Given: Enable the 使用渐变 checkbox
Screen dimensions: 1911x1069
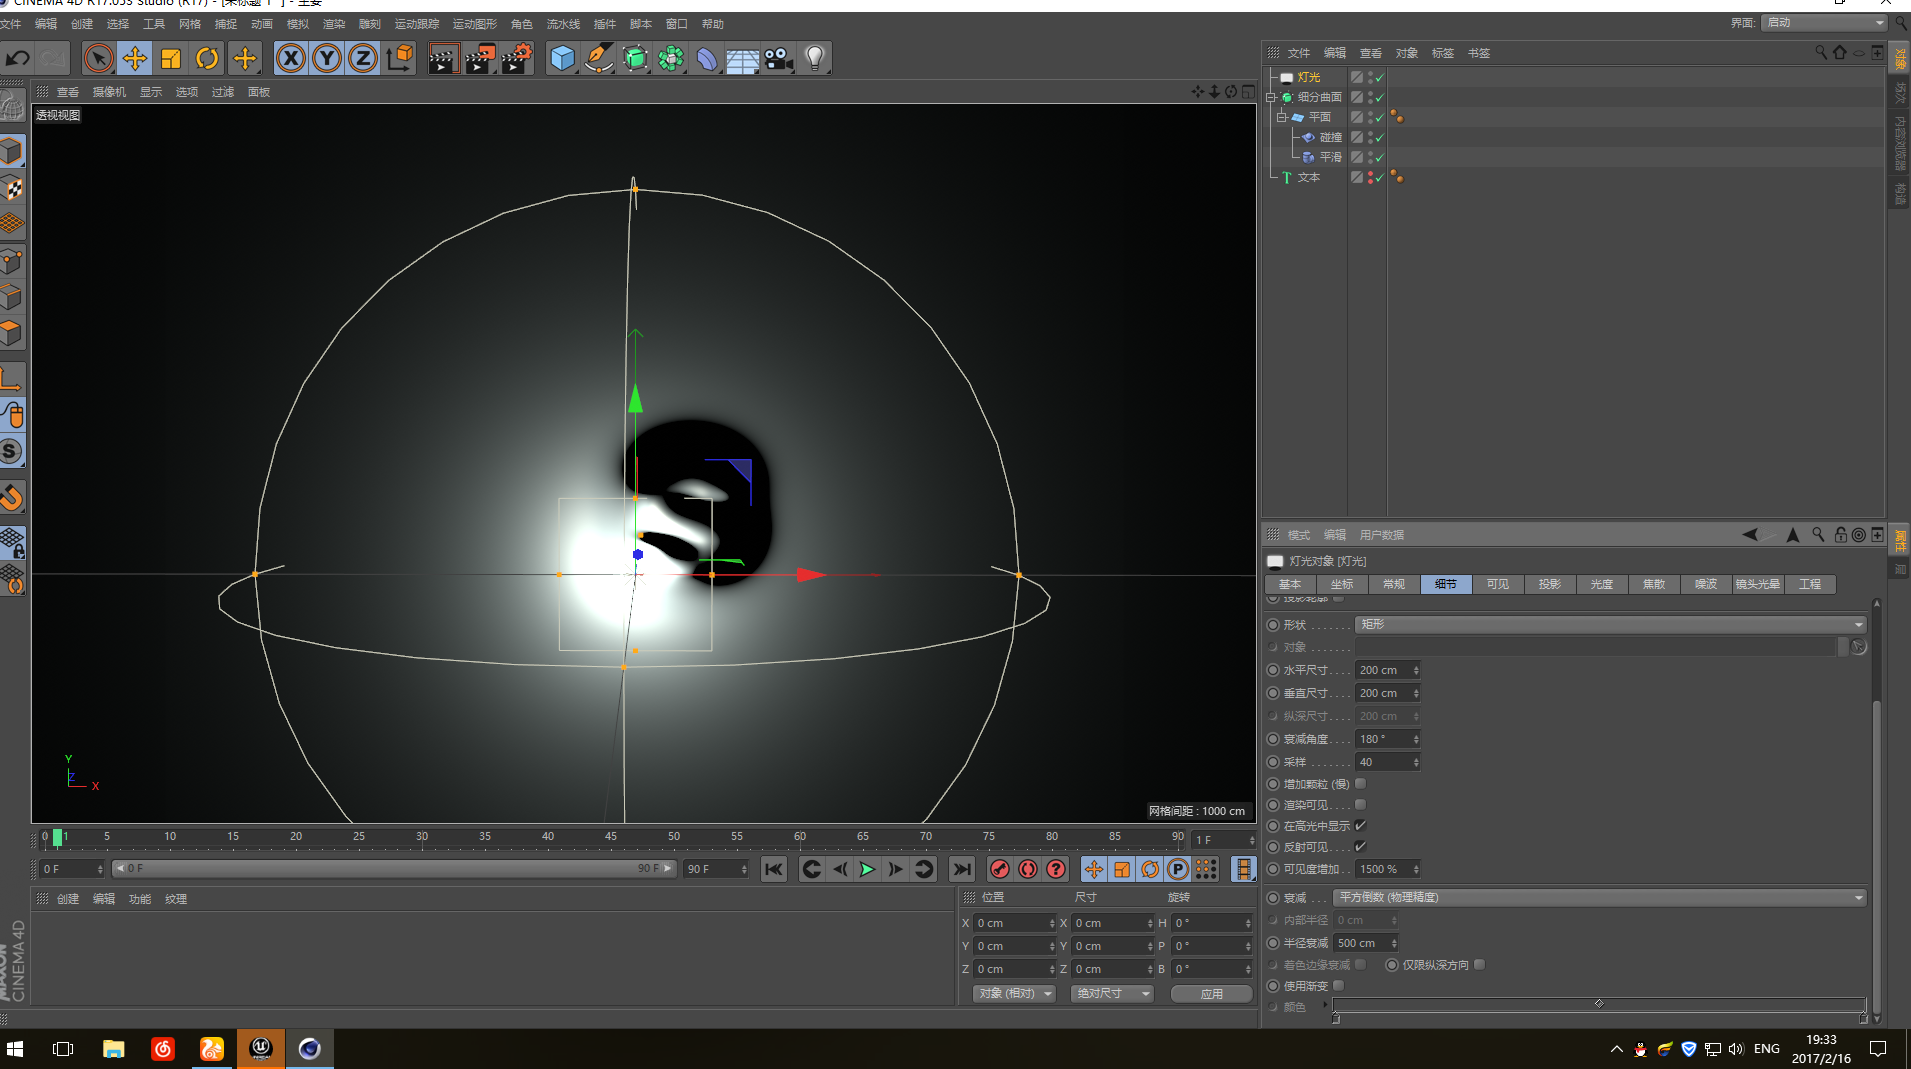Looking at the screenshot, I should (1338, 986).
